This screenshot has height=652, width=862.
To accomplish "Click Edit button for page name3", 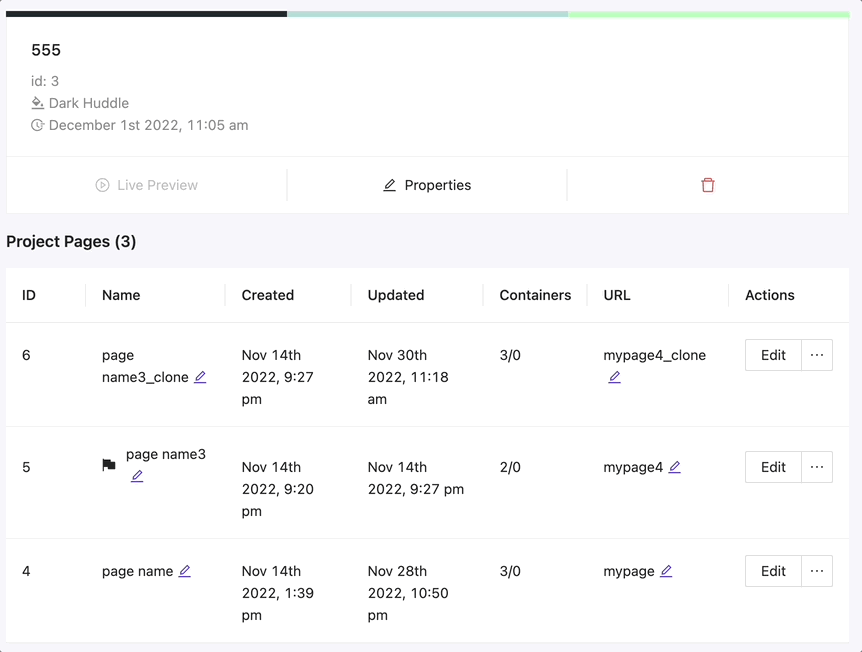I will (773, 467).
